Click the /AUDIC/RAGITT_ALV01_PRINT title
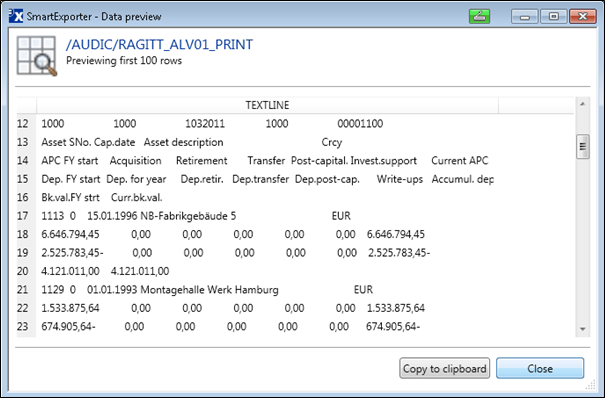Viewport: 605px width, 398px height. tap(159, 45)
